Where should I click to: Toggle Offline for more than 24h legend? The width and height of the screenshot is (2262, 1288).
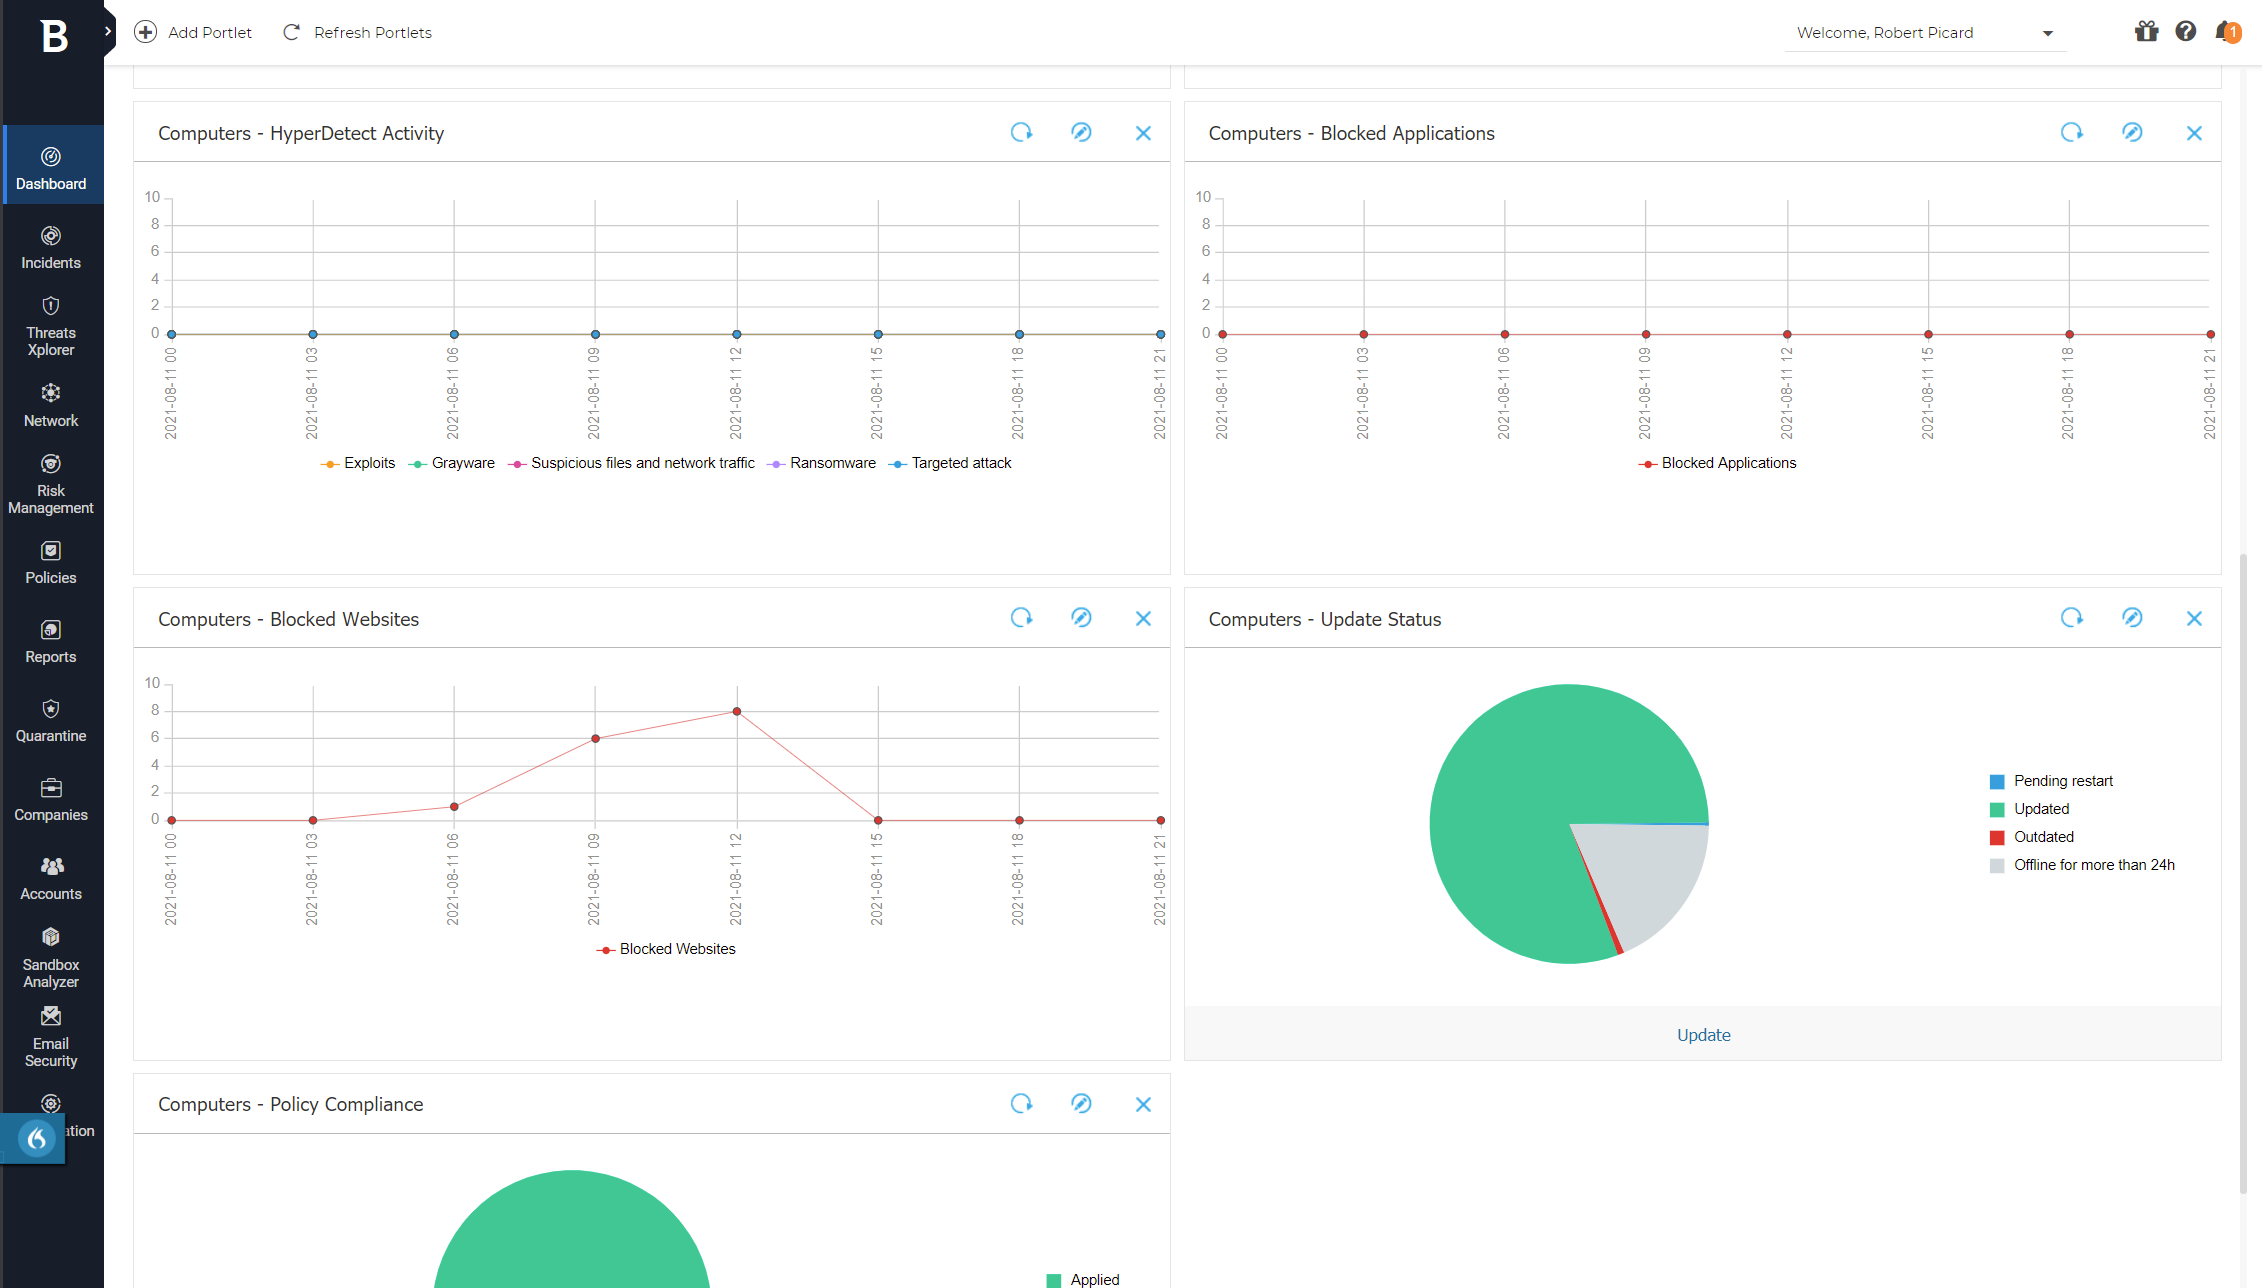click(2082, 865)
